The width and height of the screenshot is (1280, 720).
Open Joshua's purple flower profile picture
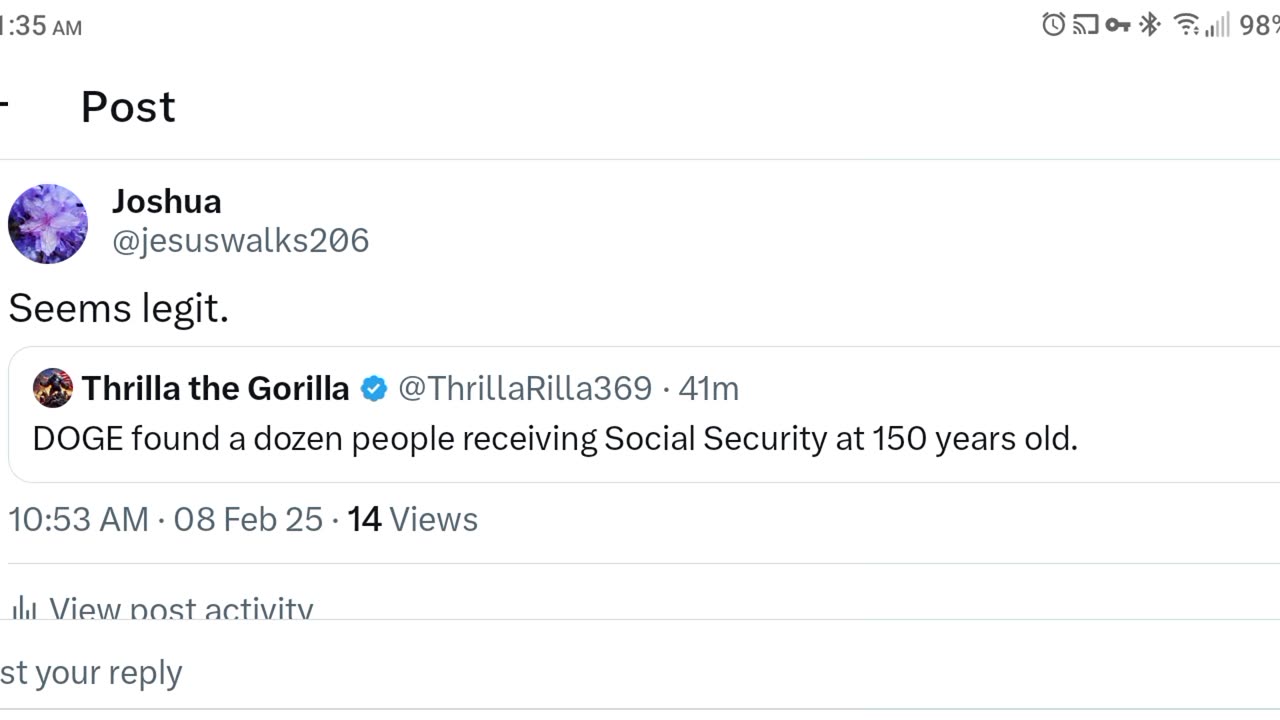[47, 223]
